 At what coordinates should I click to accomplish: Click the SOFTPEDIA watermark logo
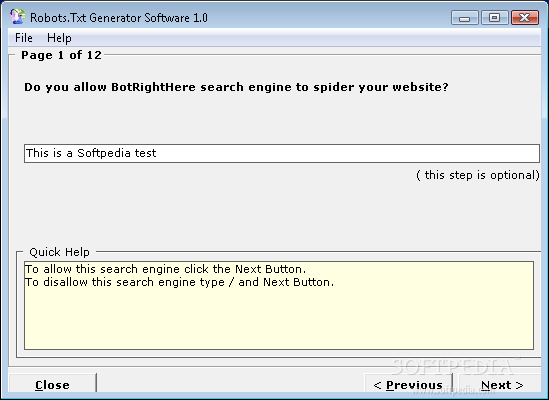[x=452, y=367]
